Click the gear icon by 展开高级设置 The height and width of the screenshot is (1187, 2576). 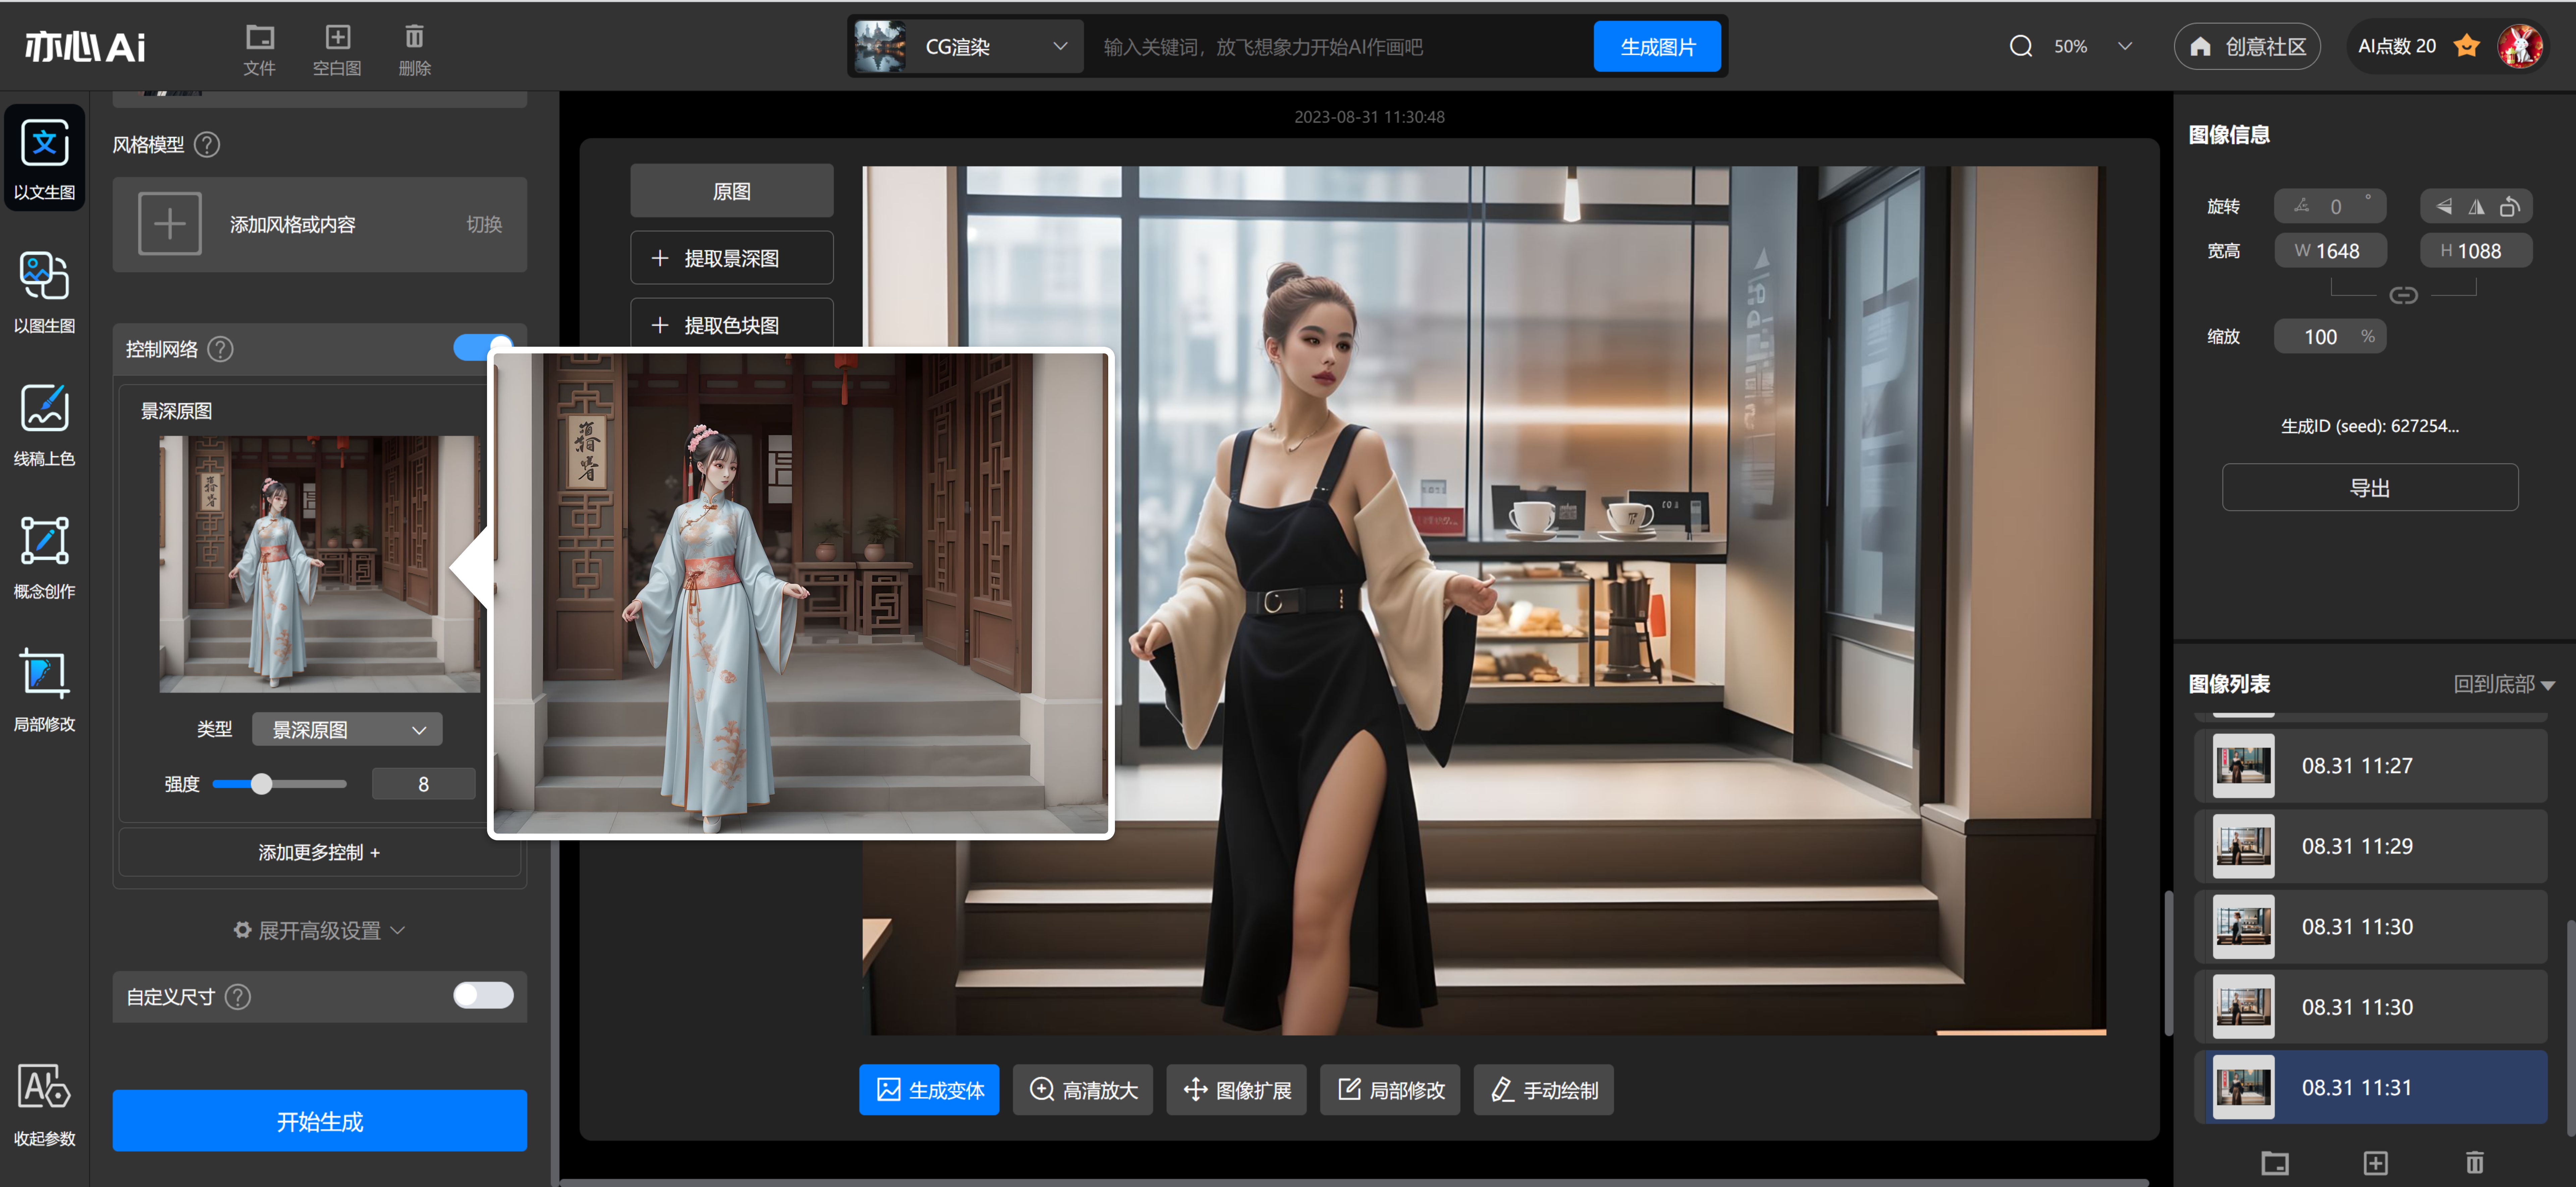(x=242, y=930)
